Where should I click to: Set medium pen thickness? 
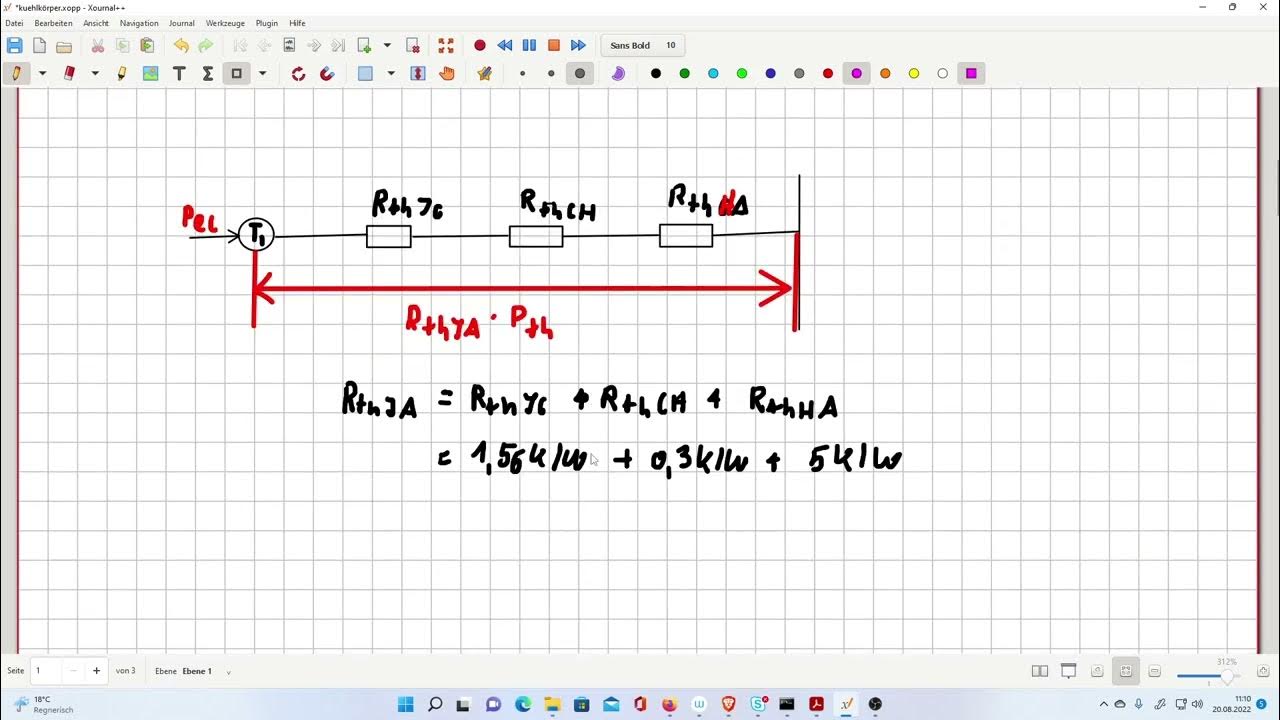[x=551, y=73]
